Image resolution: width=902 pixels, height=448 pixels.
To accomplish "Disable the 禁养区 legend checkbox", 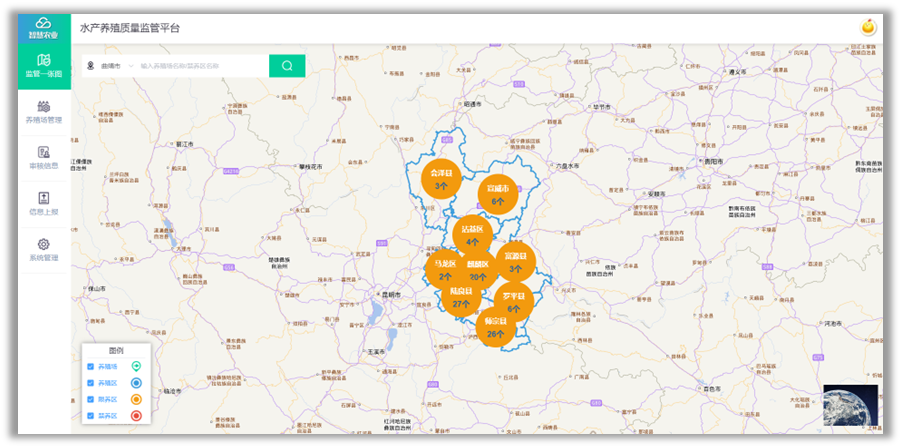I will [x=90, y=415].
